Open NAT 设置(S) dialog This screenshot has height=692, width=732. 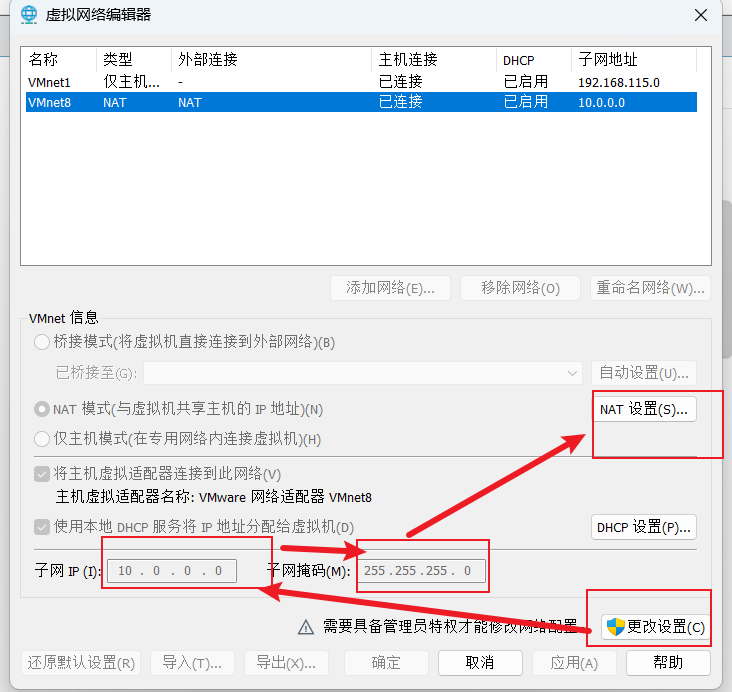coord(644,410)
